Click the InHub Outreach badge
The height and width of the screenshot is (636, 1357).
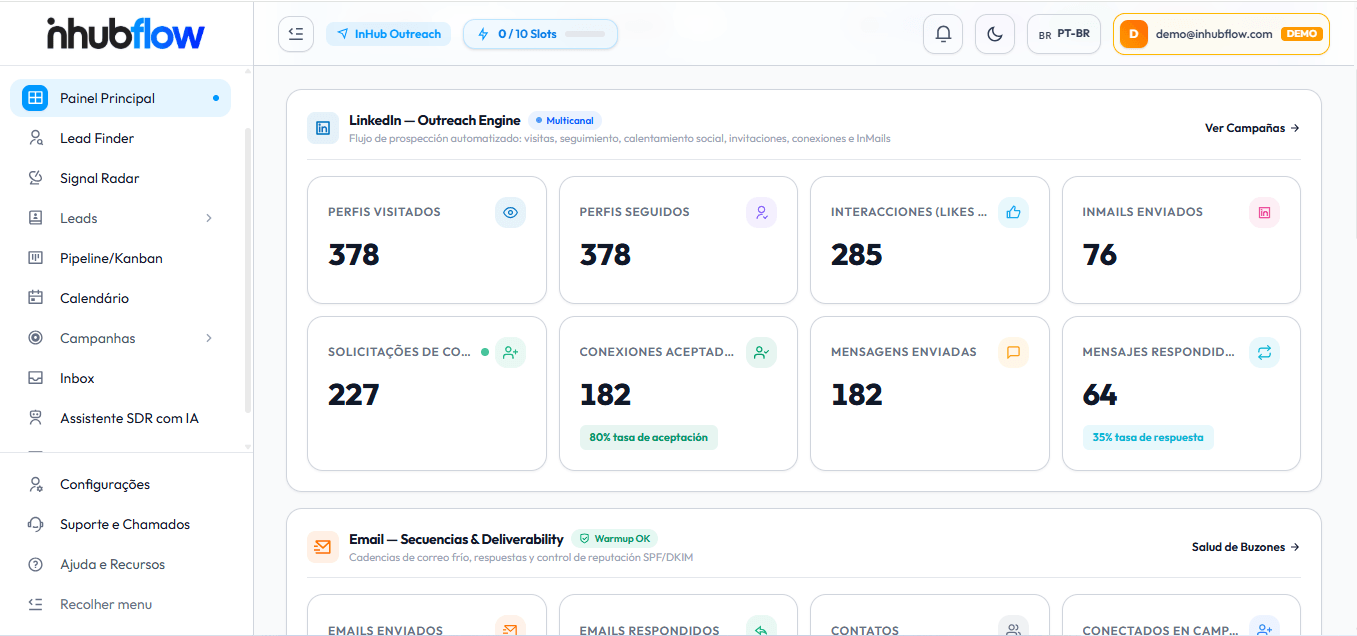click(389, 34)
